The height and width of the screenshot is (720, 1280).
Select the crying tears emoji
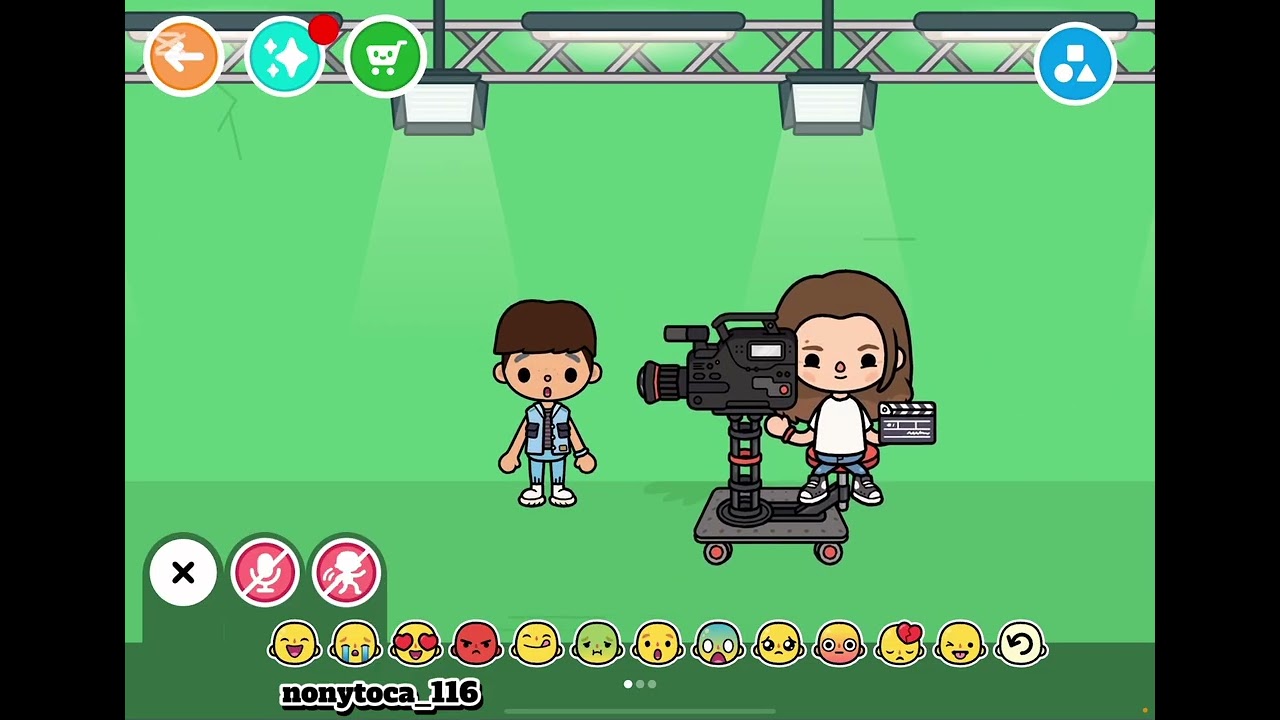(x=355, y=644)
